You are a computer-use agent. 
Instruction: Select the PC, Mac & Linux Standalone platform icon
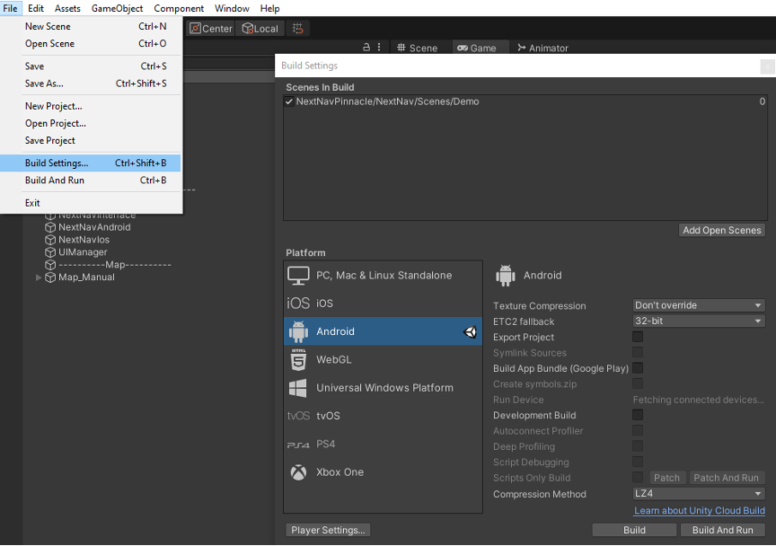click(298, 276)
